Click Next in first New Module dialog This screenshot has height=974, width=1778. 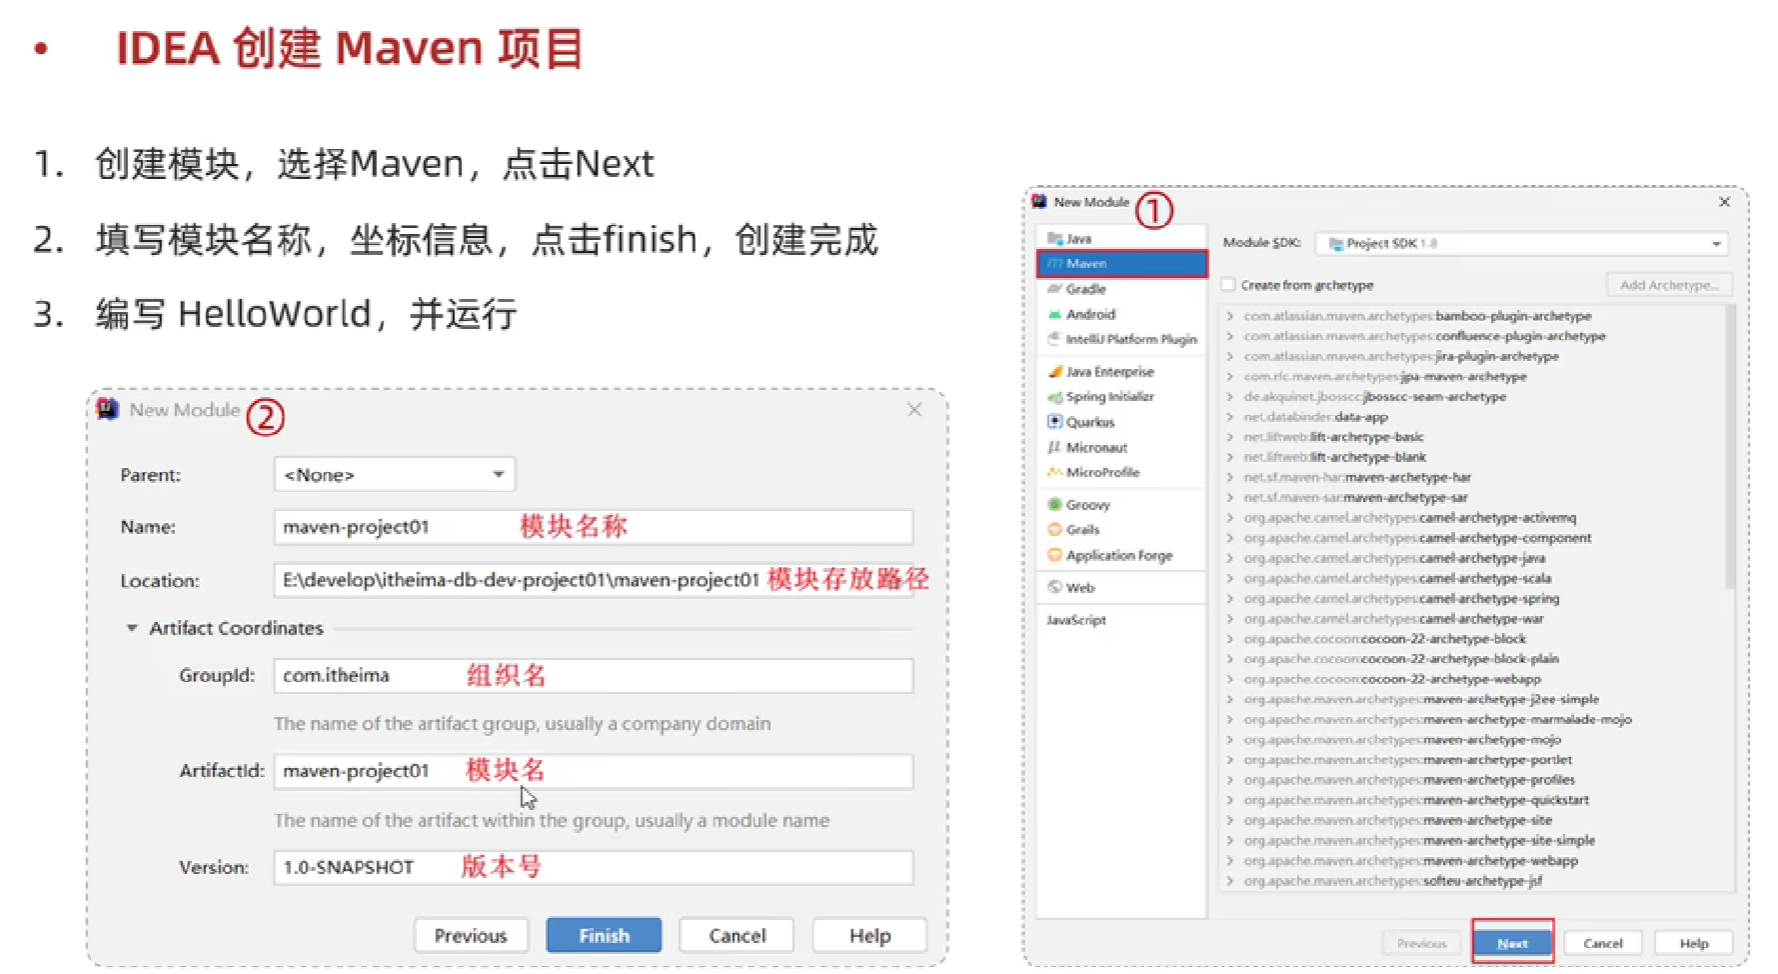(1512, 943)
